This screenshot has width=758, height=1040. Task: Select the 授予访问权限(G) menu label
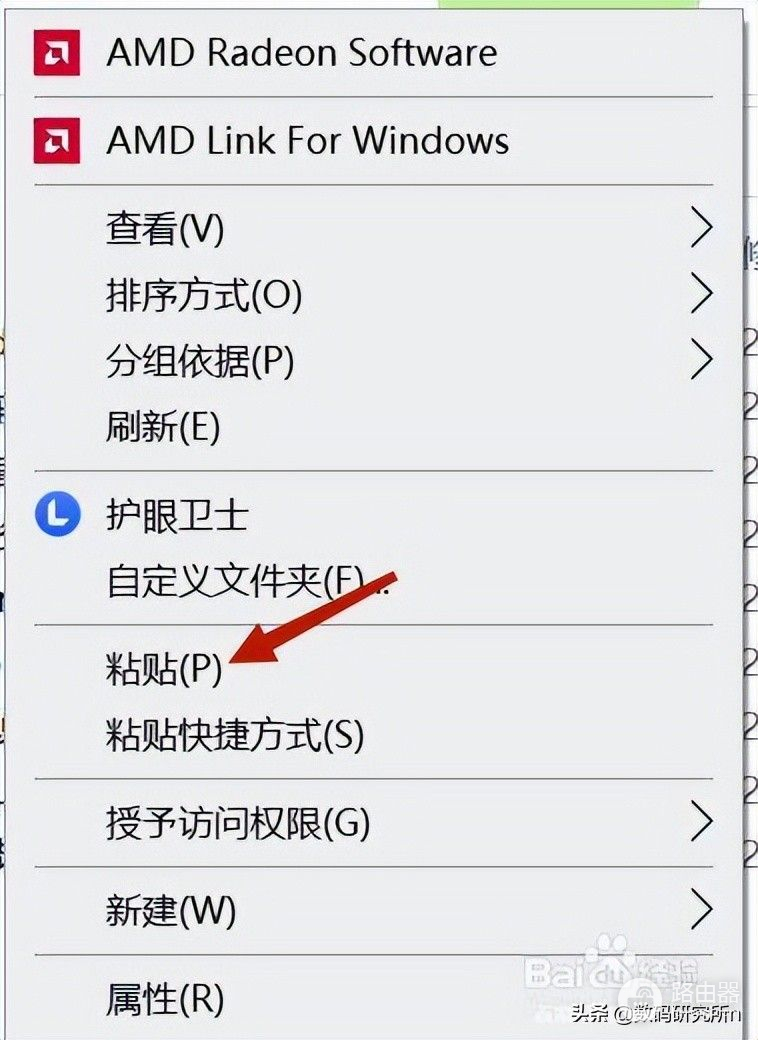click(237, 822)
